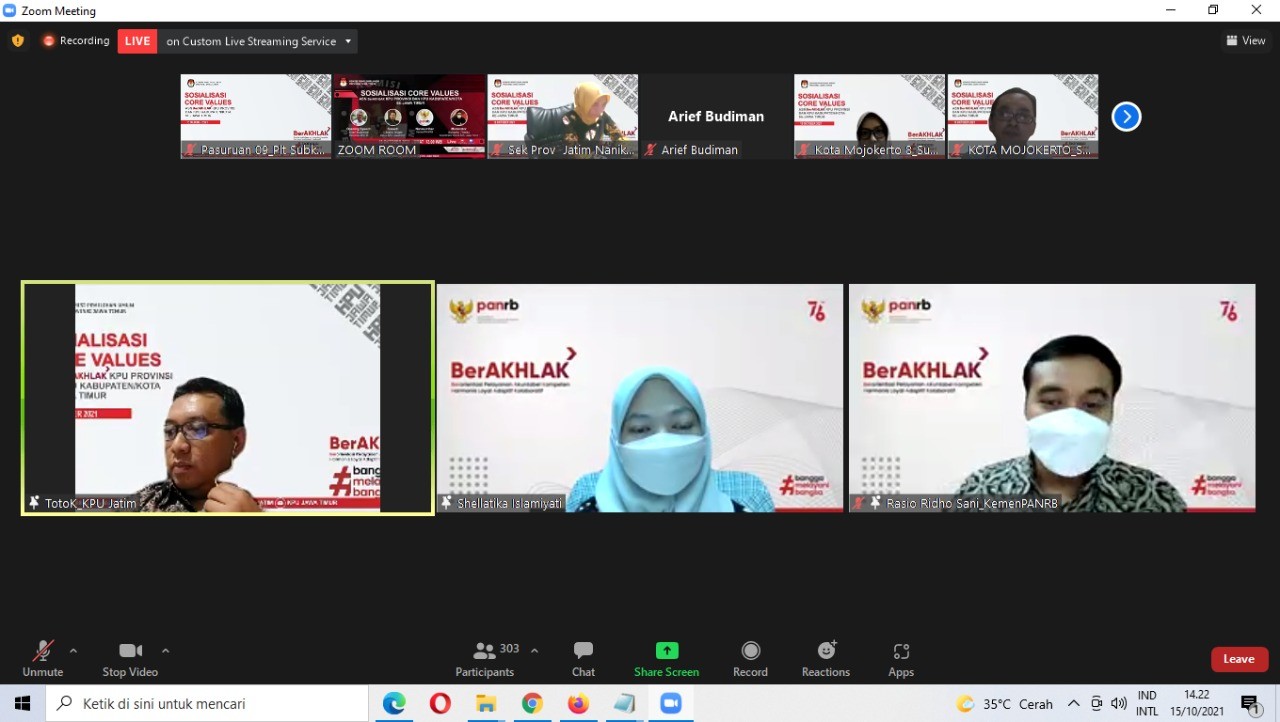Toggle the Record button
Viewport: 1280px width, 722px height.
point(750,652)
